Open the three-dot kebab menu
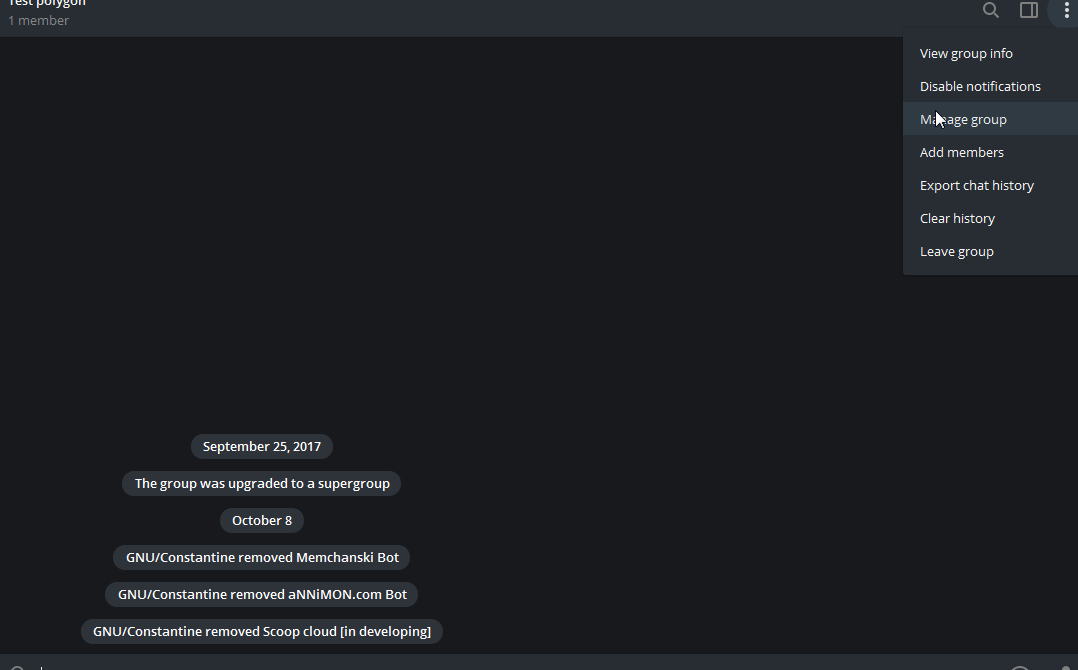This screenshot has width=1078, height=670. point(1066,10)
